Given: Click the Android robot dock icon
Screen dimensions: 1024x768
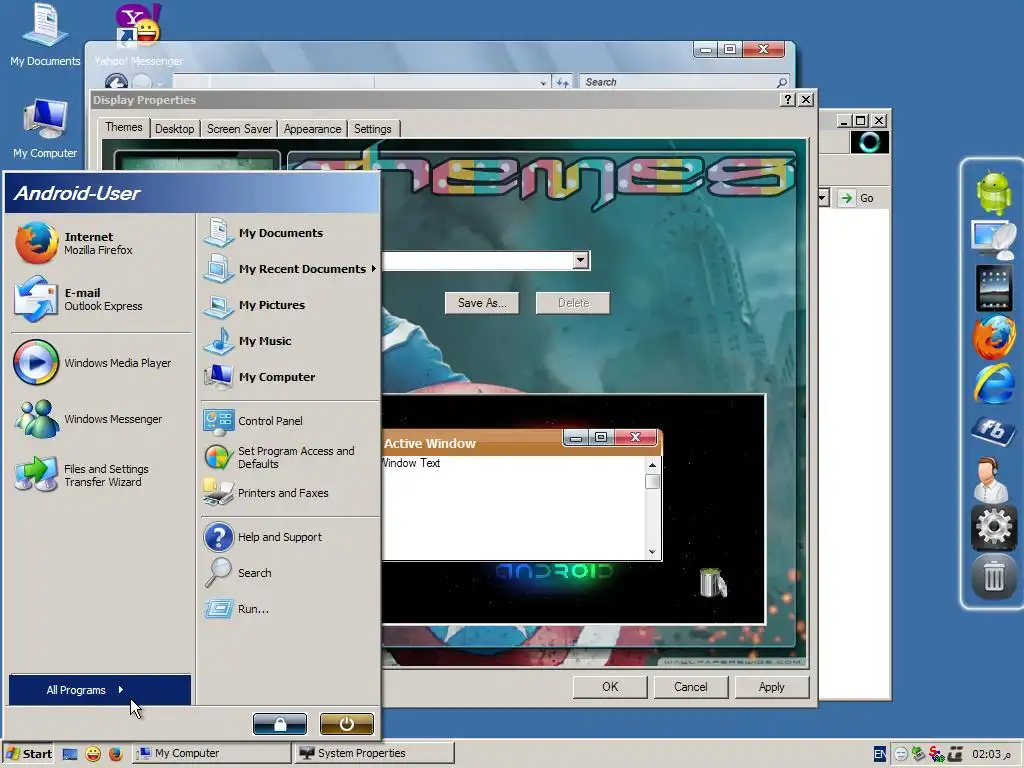Looking at the screenshot, I should (x=993, y=193).
